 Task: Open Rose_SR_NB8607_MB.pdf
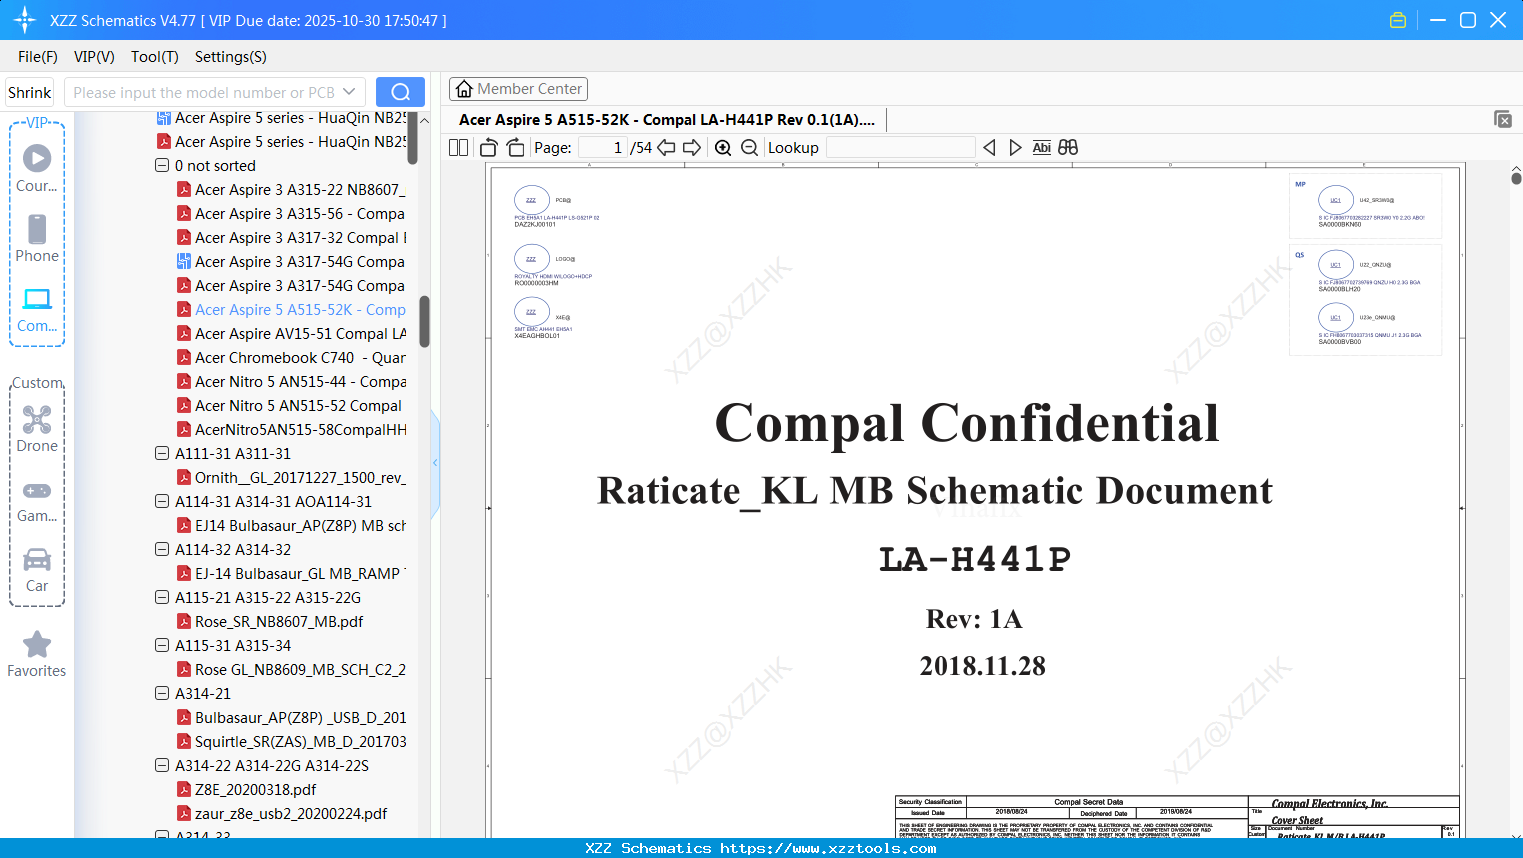(270, 622)
